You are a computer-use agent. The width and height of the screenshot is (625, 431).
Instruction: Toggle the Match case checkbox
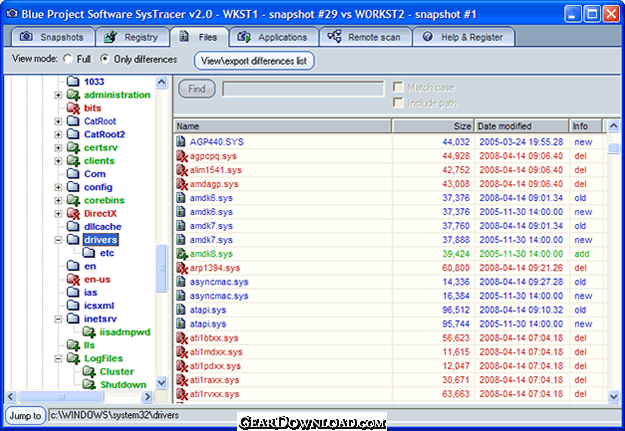(x=398, y=87)
